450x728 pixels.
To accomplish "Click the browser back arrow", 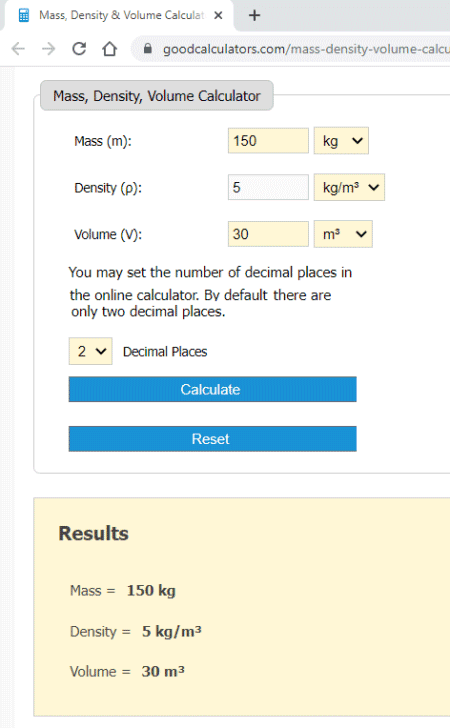I will point(18,48).
